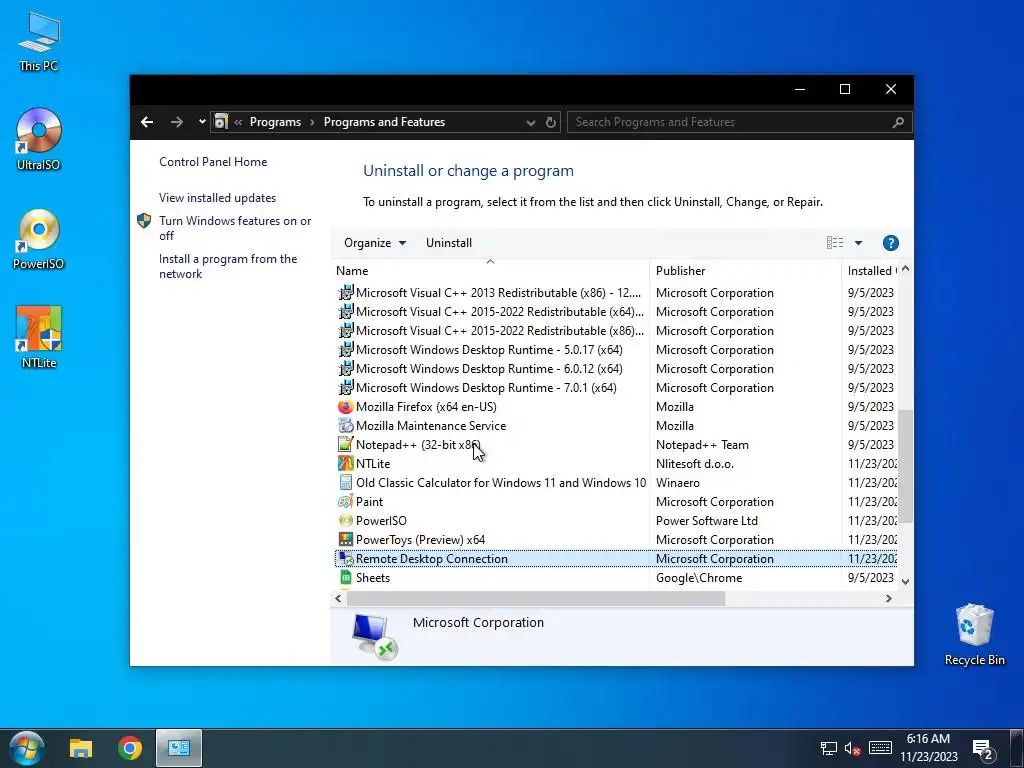Viewport: 1024px width, 768px height.
Task: Select Mozilla Maintenance Service row
Action: [x=616, y=426]
